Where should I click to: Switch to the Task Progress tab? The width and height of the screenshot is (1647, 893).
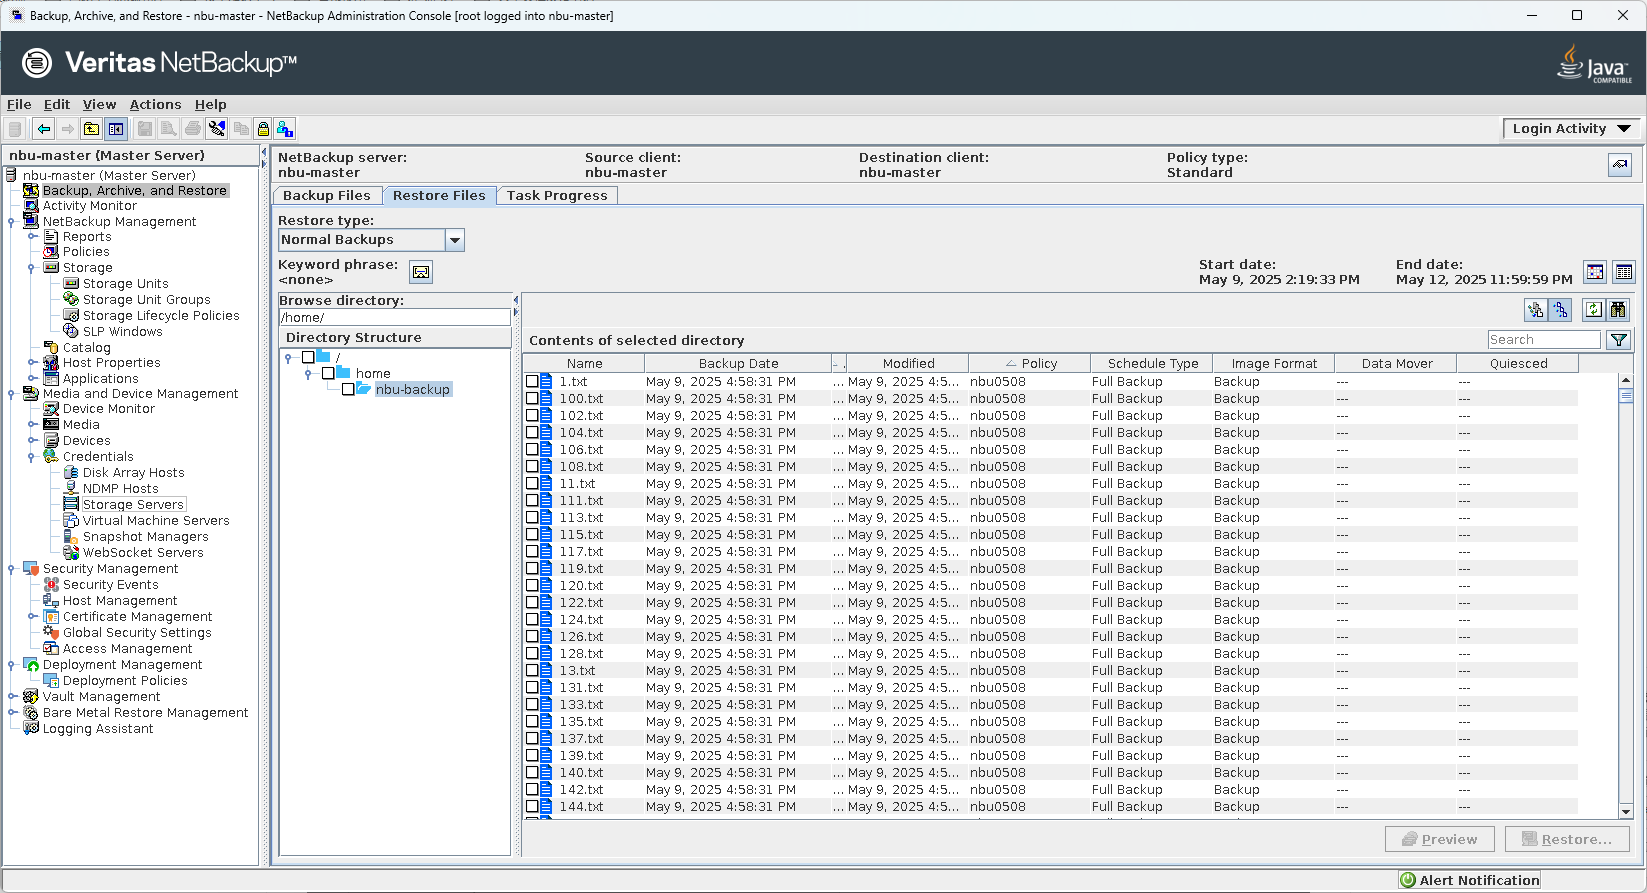(556, 196)
